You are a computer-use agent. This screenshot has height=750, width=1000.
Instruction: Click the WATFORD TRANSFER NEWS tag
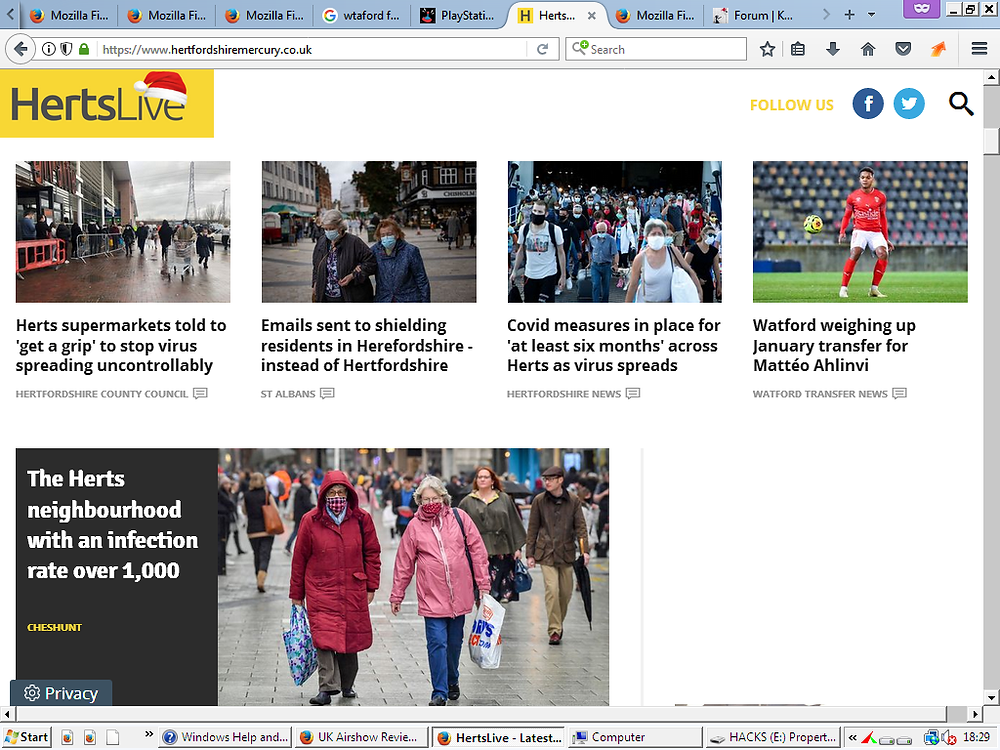click(820, 394)
